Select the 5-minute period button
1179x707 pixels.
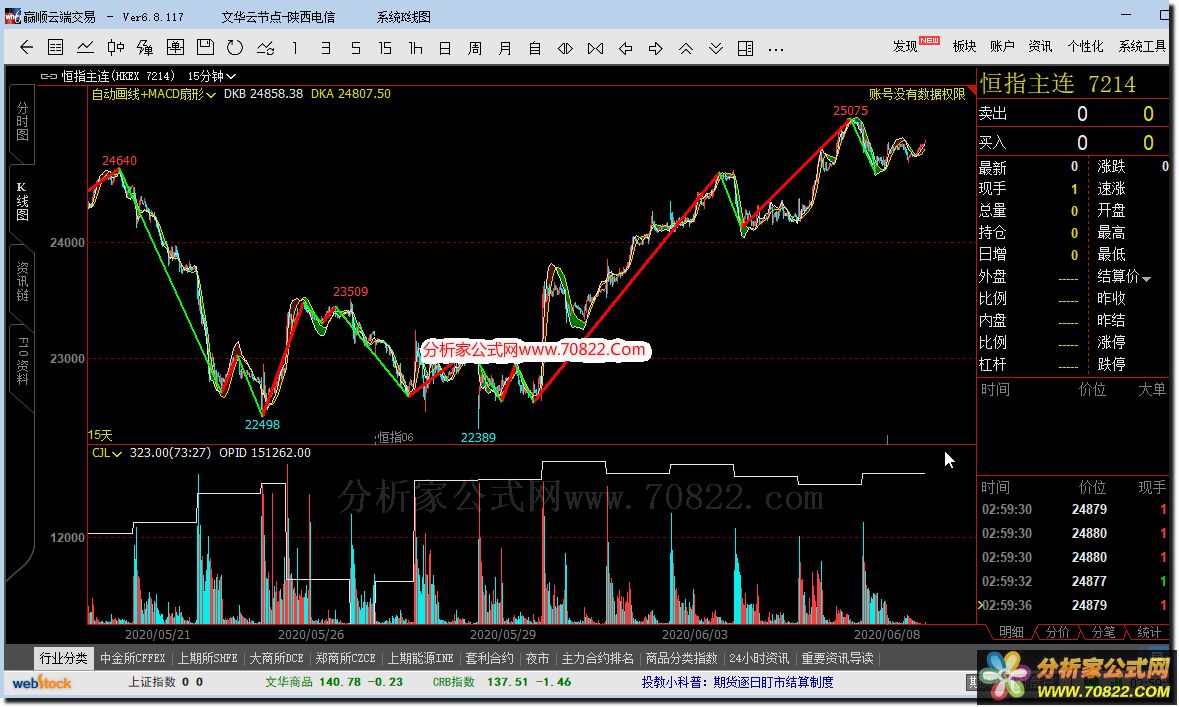click(356, 48)
